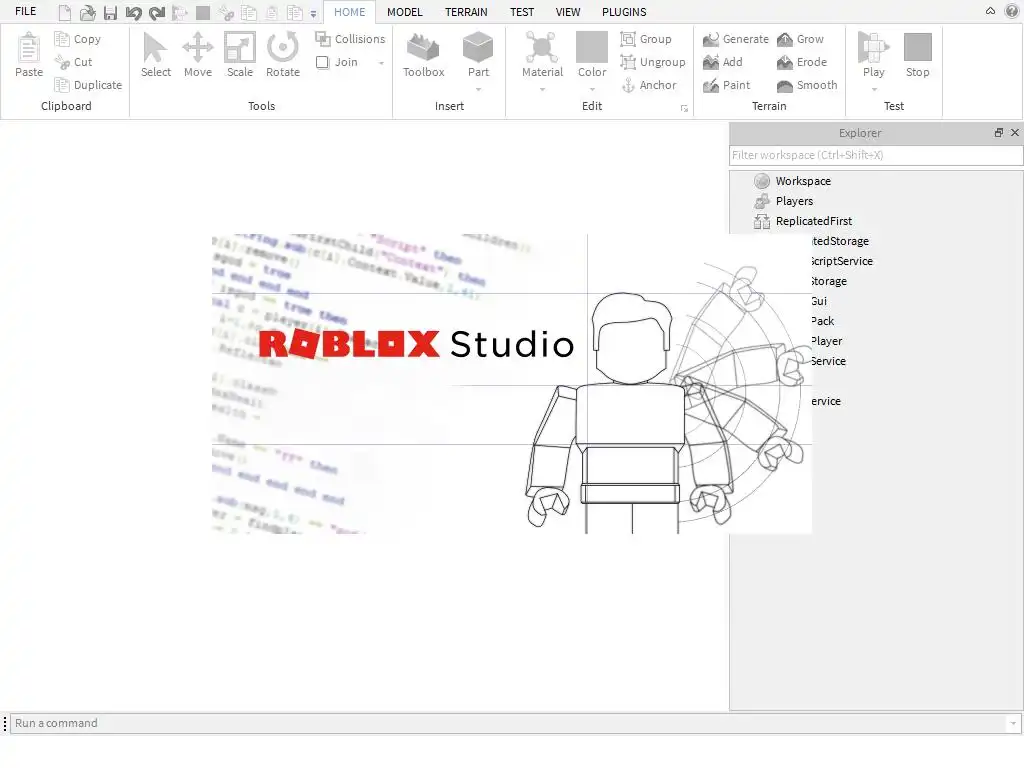Activate the Move tool
This screenshot has height=768, width=1024.
[198, 56]
